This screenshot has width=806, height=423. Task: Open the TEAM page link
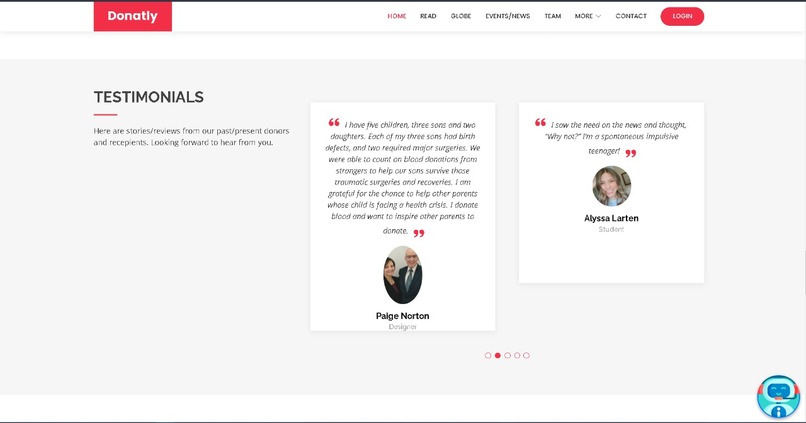coord(553,16)
